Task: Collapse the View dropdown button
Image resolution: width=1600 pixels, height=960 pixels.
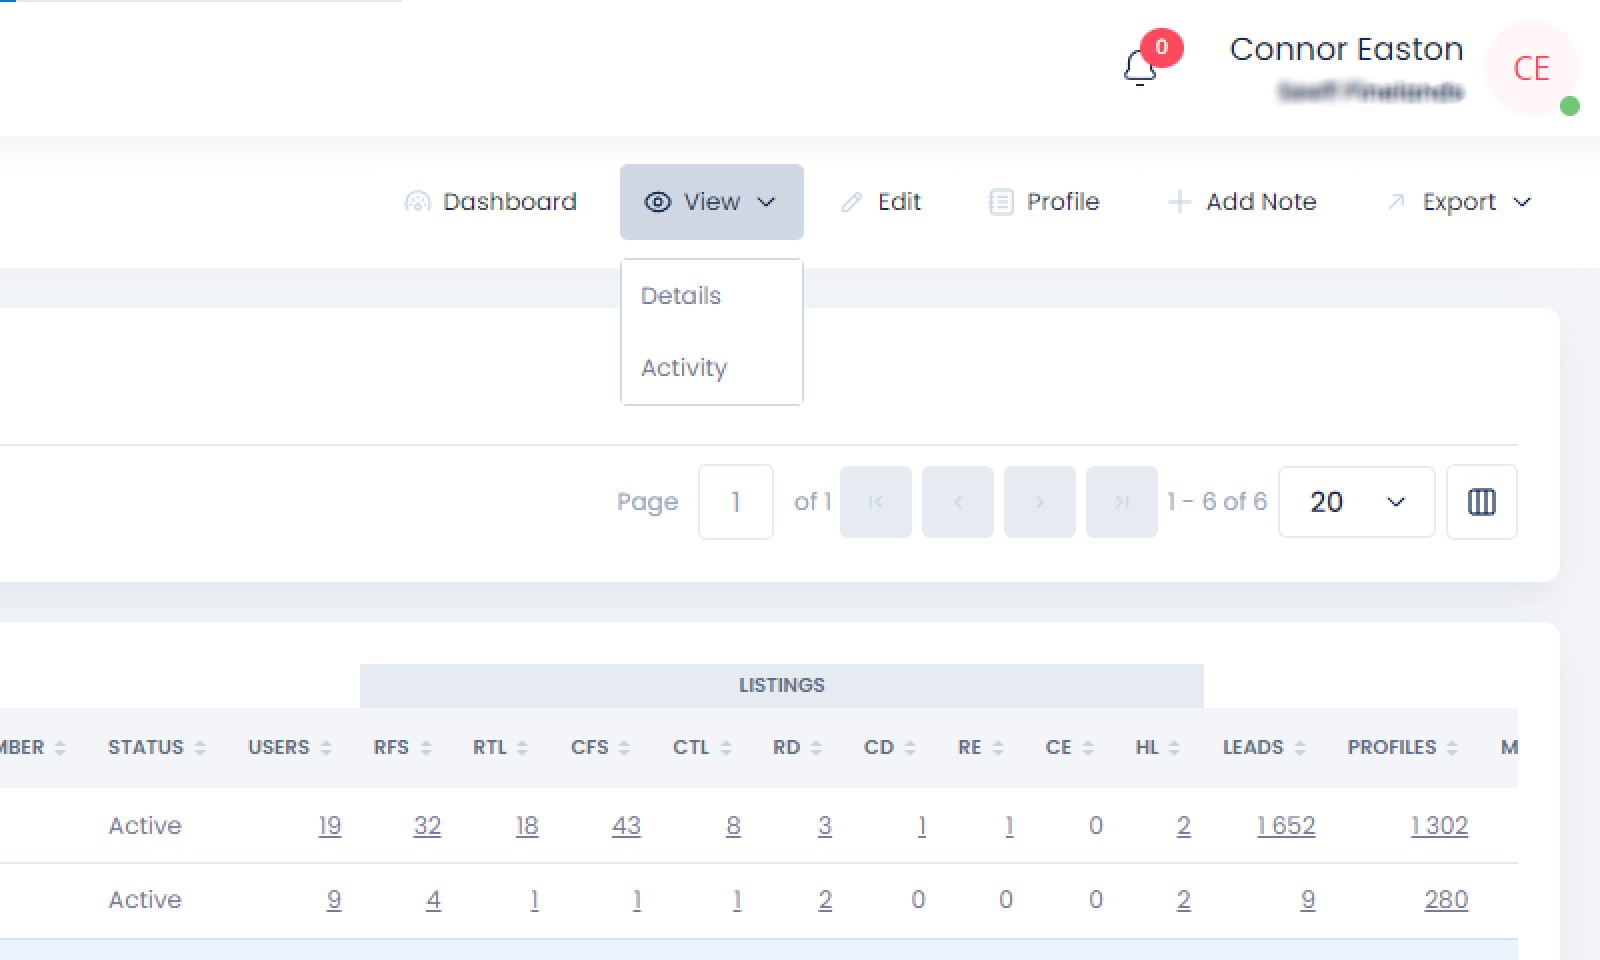Action: 711,202
